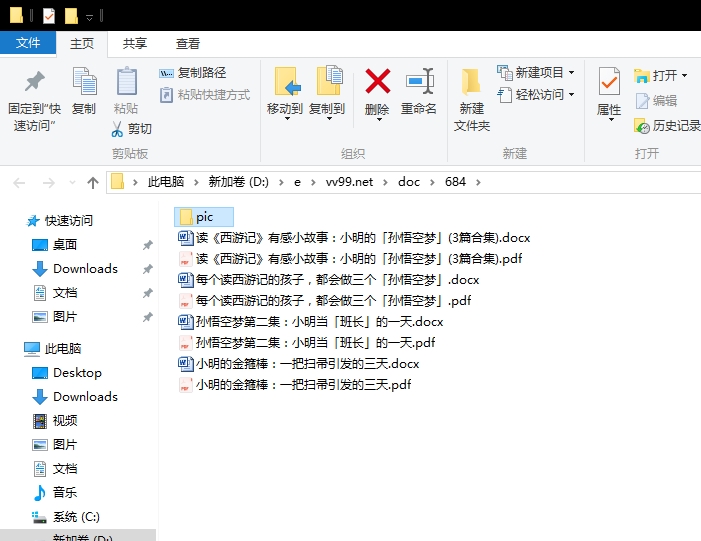Expand the chevron after 此电脑 in the path
Viewport: 701px width, 541px height.
click(x=196, y=182)
